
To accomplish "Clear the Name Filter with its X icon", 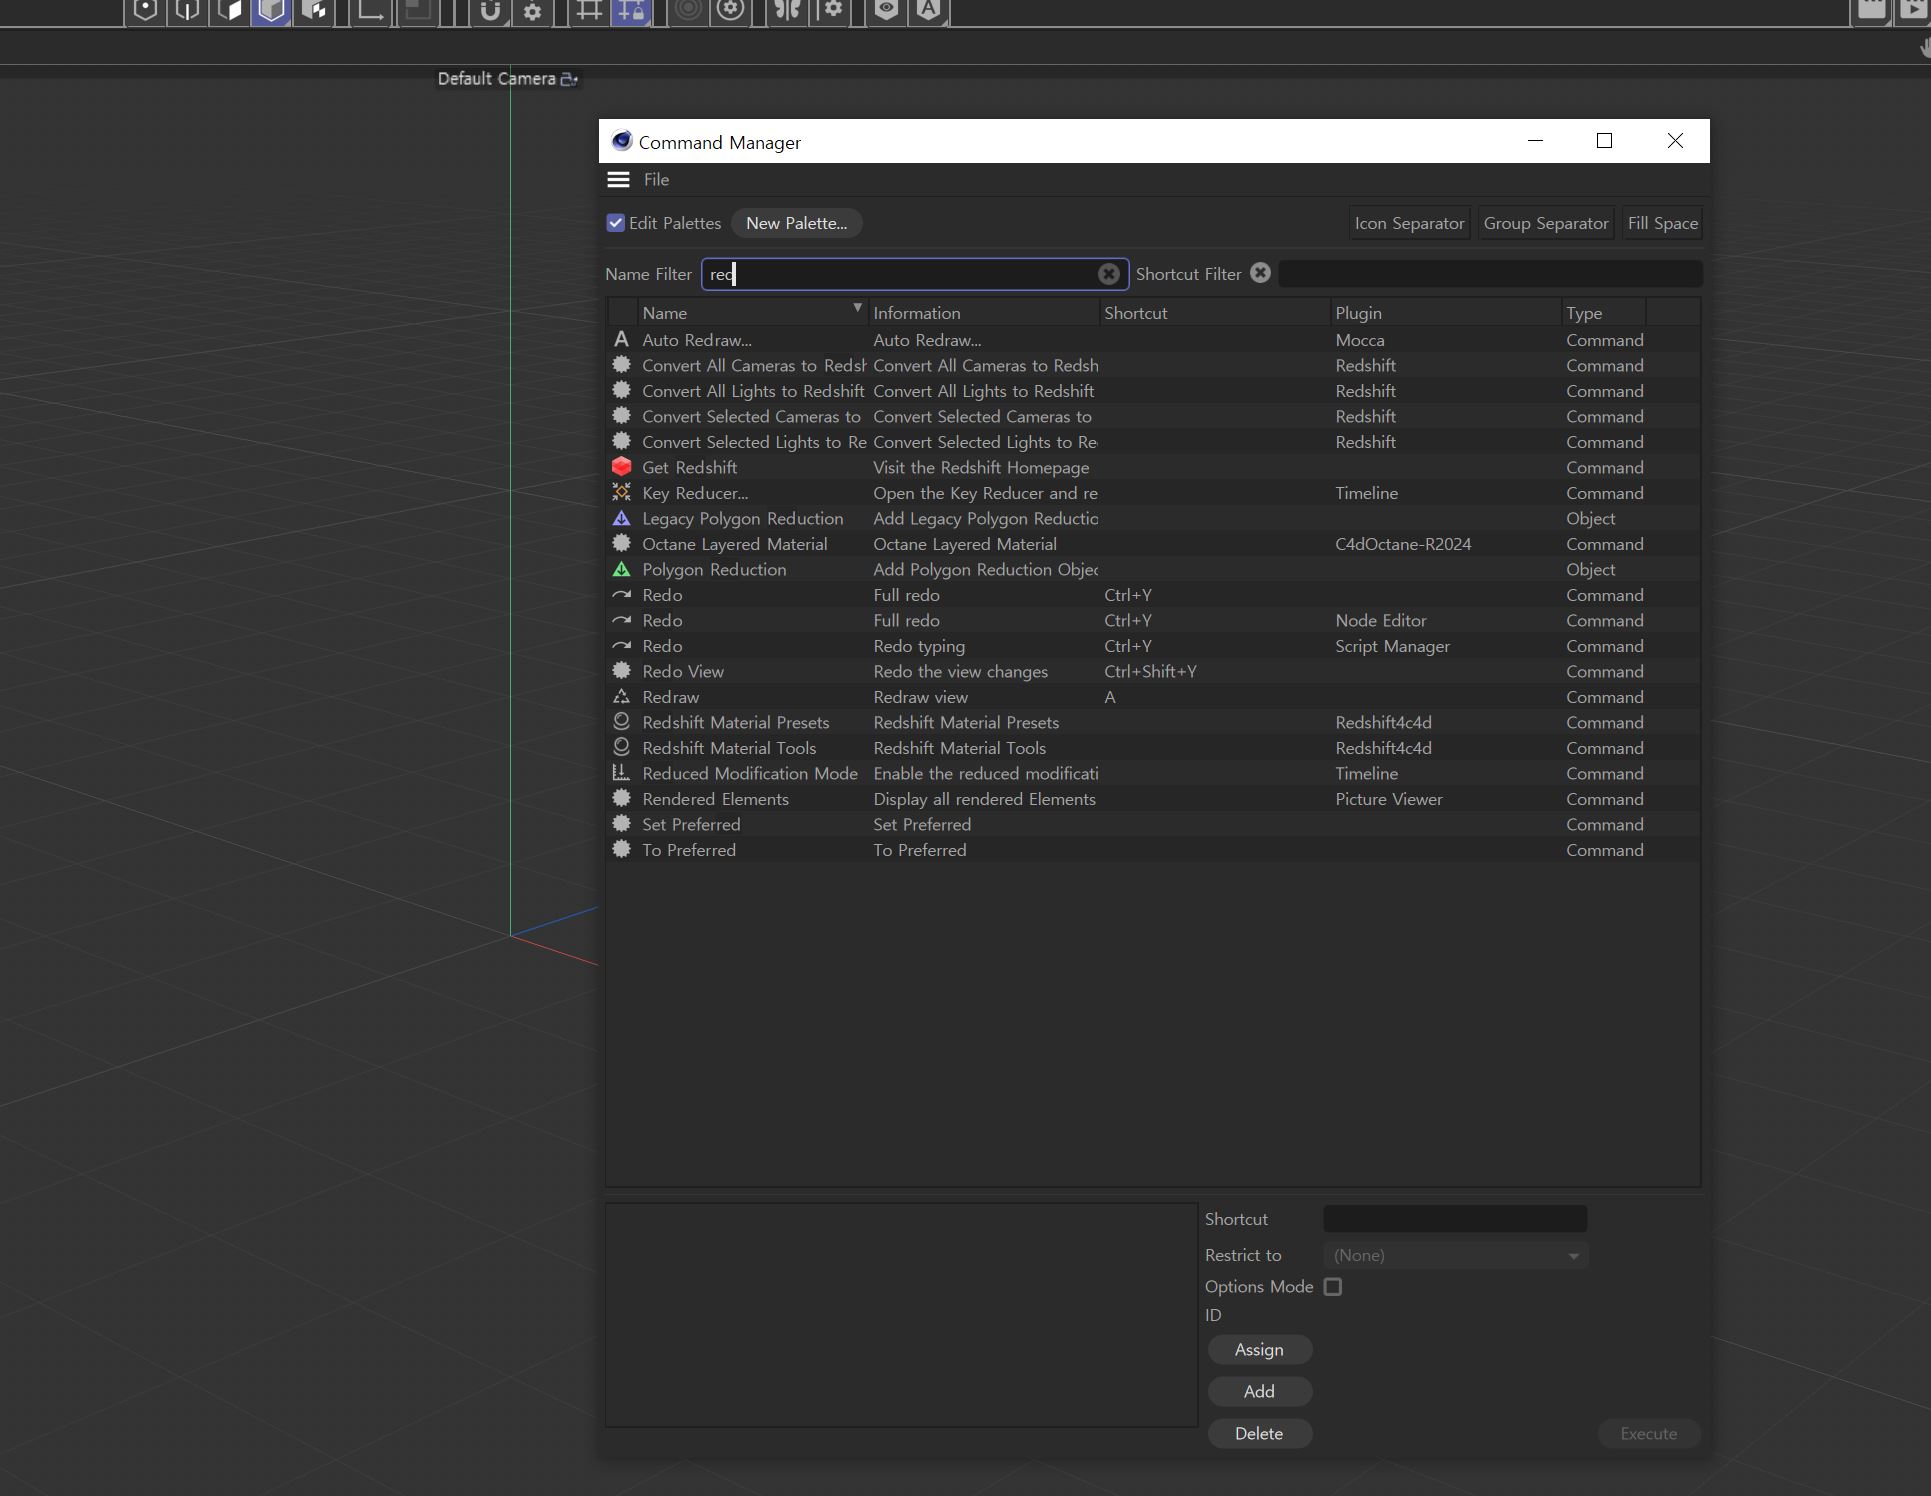I will 1108,274.
